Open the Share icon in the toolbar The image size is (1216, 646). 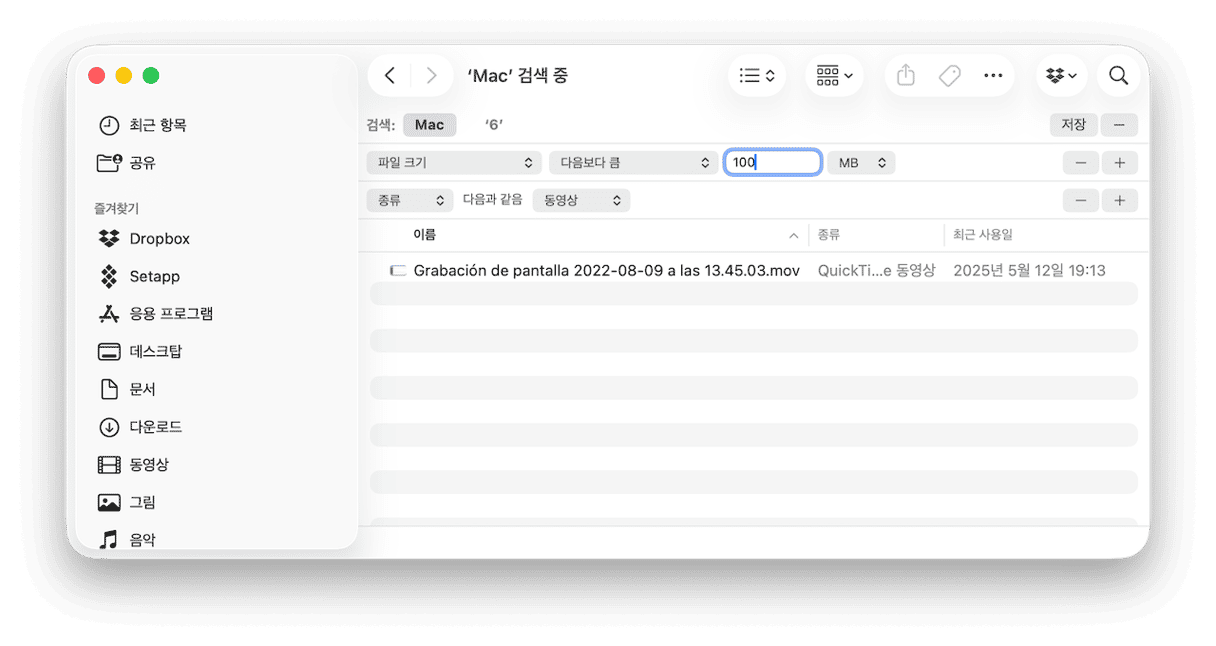(905, 75)
